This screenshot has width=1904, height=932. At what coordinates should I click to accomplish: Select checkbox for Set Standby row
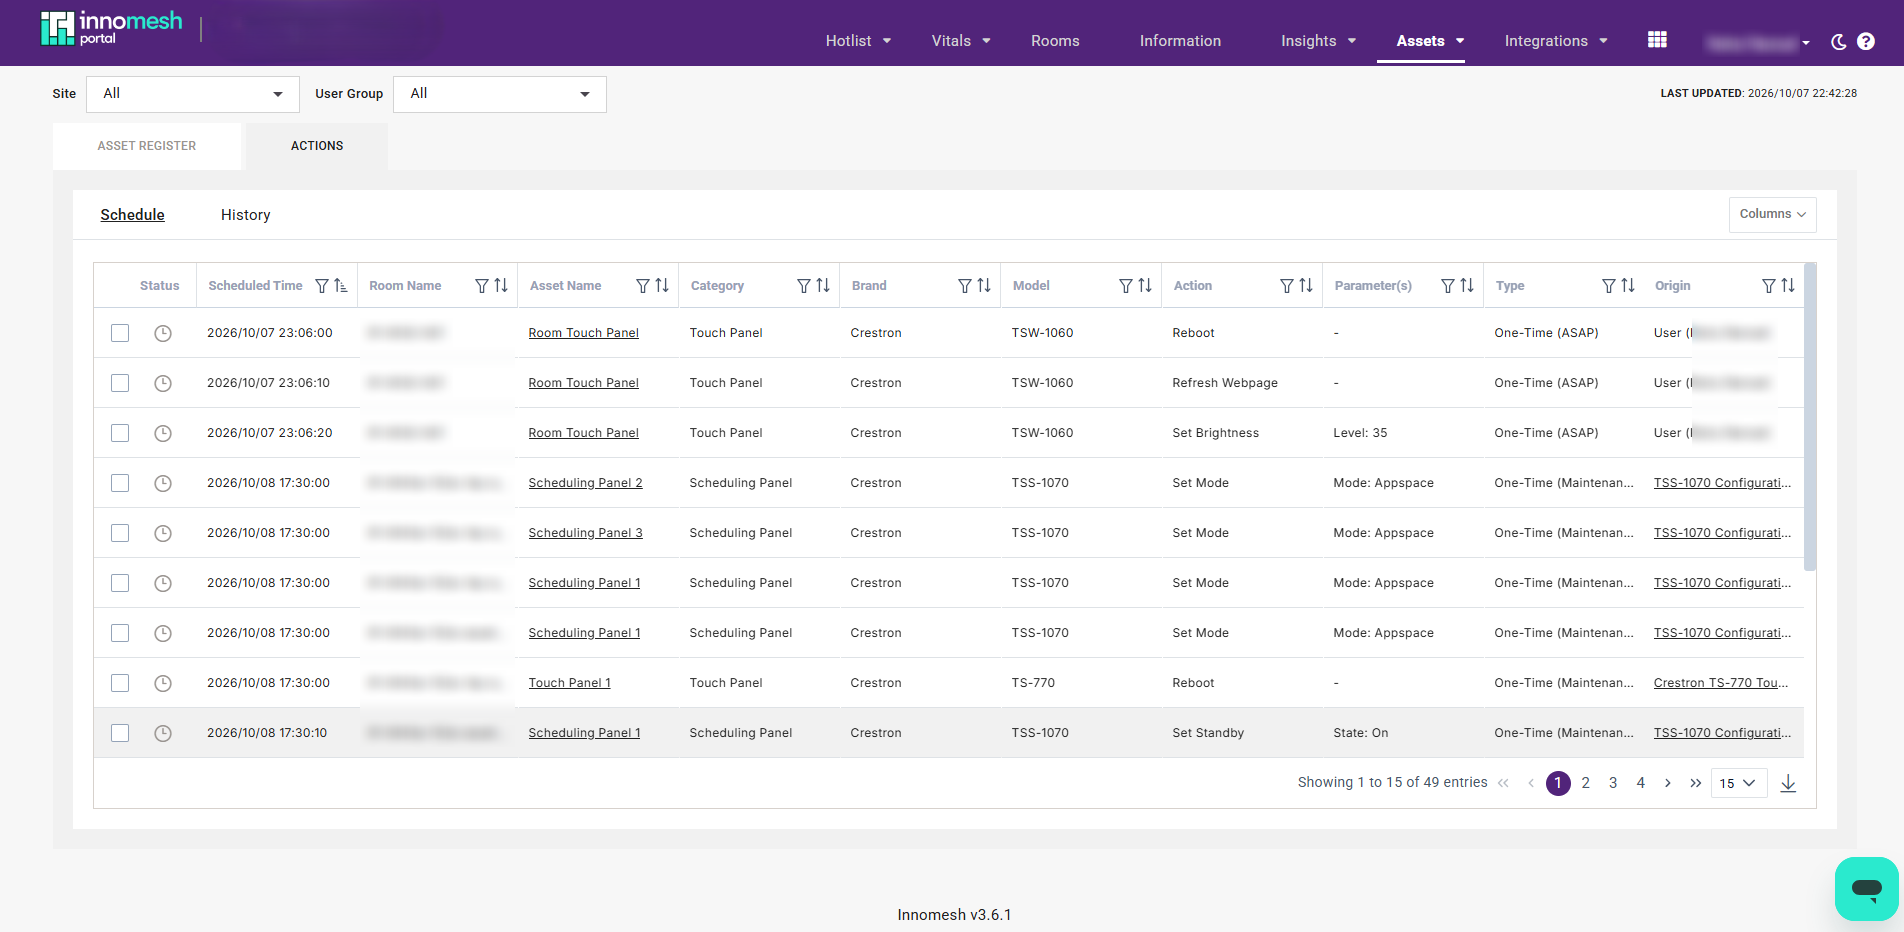coord(120,733)
